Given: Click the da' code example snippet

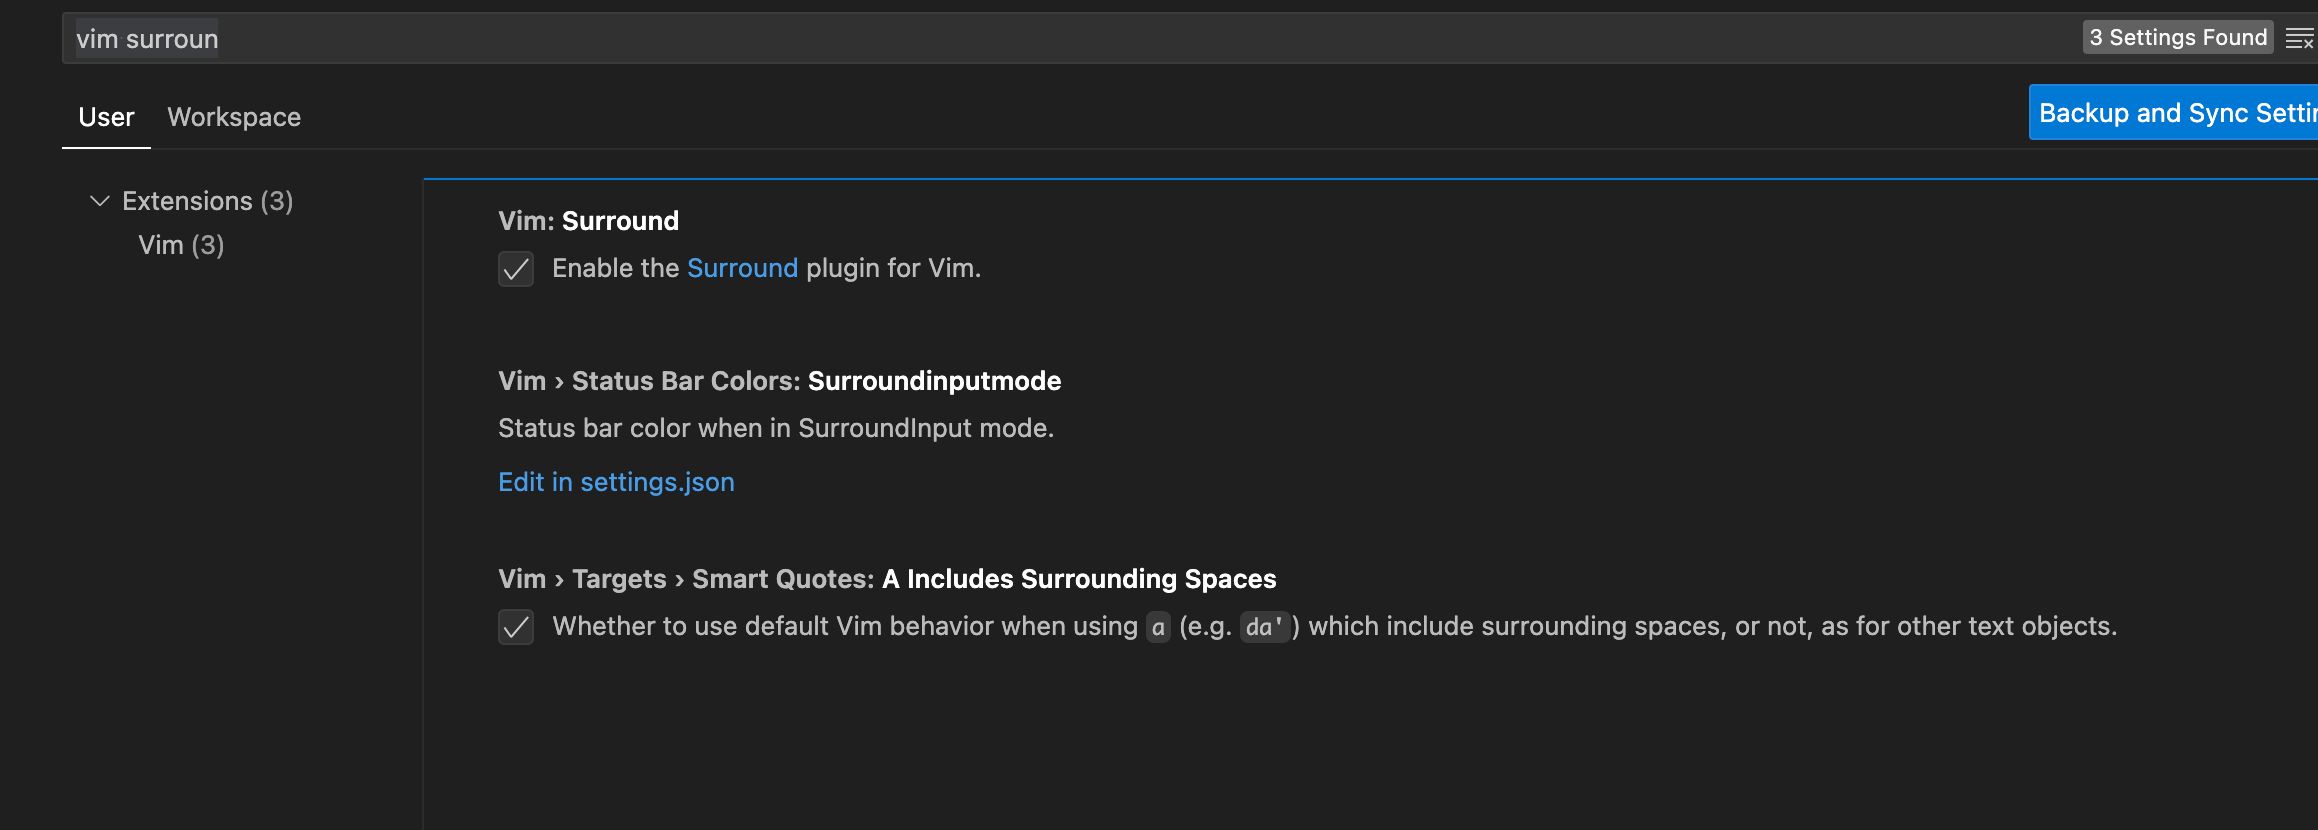Looking at the screenshot, I should click(1264, 626).
